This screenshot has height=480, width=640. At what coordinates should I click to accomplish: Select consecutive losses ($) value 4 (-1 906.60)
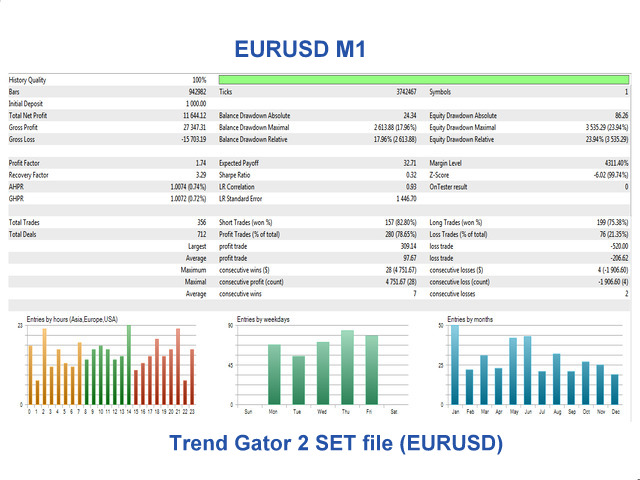pos(613,270)
